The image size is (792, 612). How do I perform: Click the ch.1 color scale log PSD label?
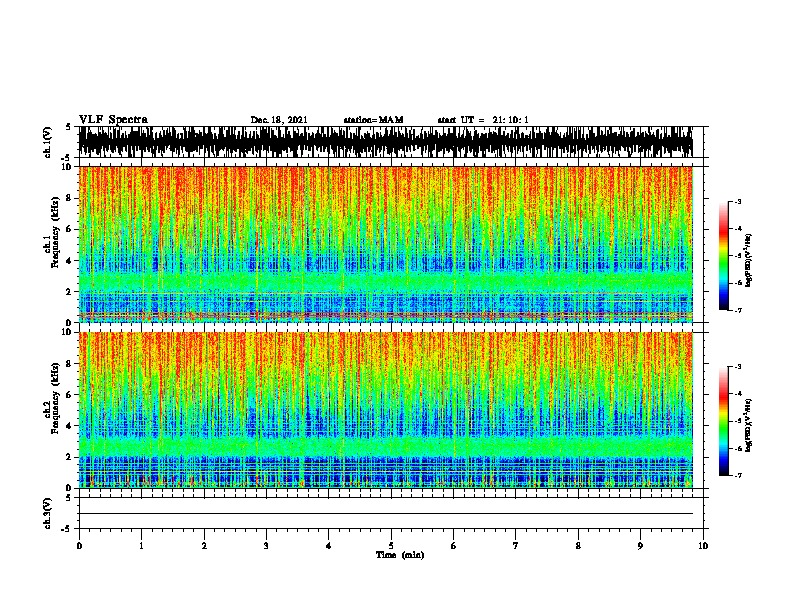[x=748, y=260]
